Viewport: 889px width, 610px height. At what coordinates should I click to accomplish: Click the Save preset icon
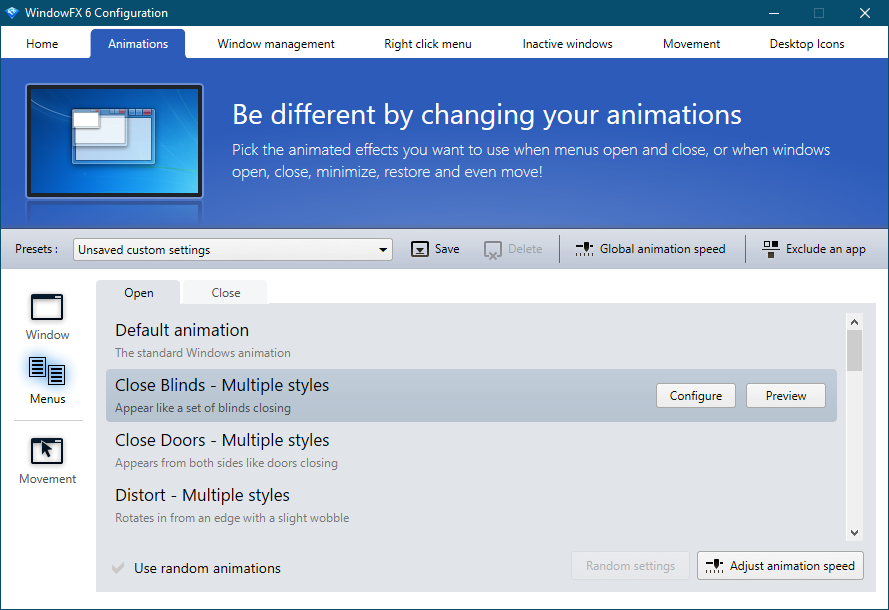(420, 249)
